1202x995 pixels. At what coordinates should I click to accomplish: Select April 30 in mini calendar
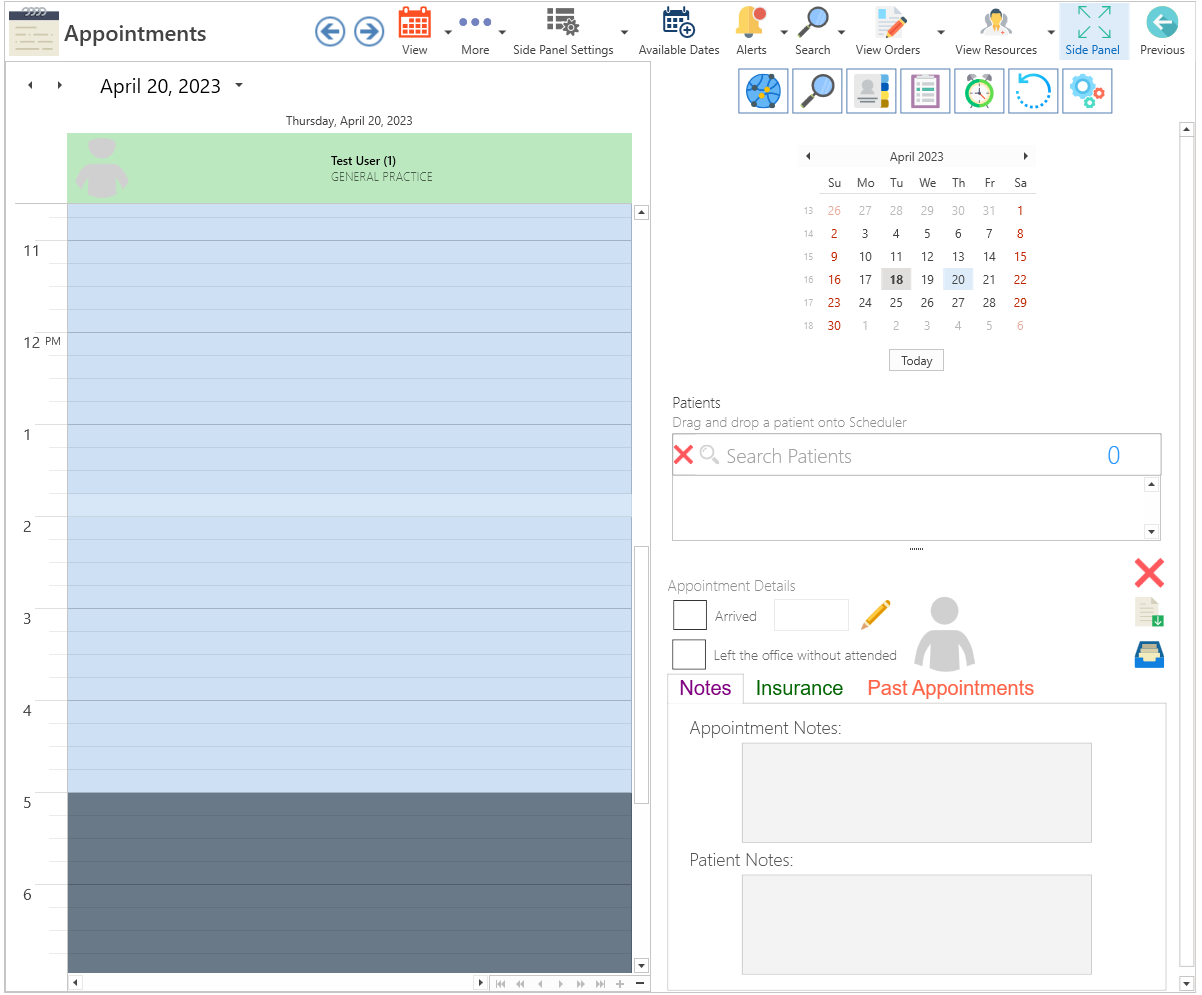point(834,326)
